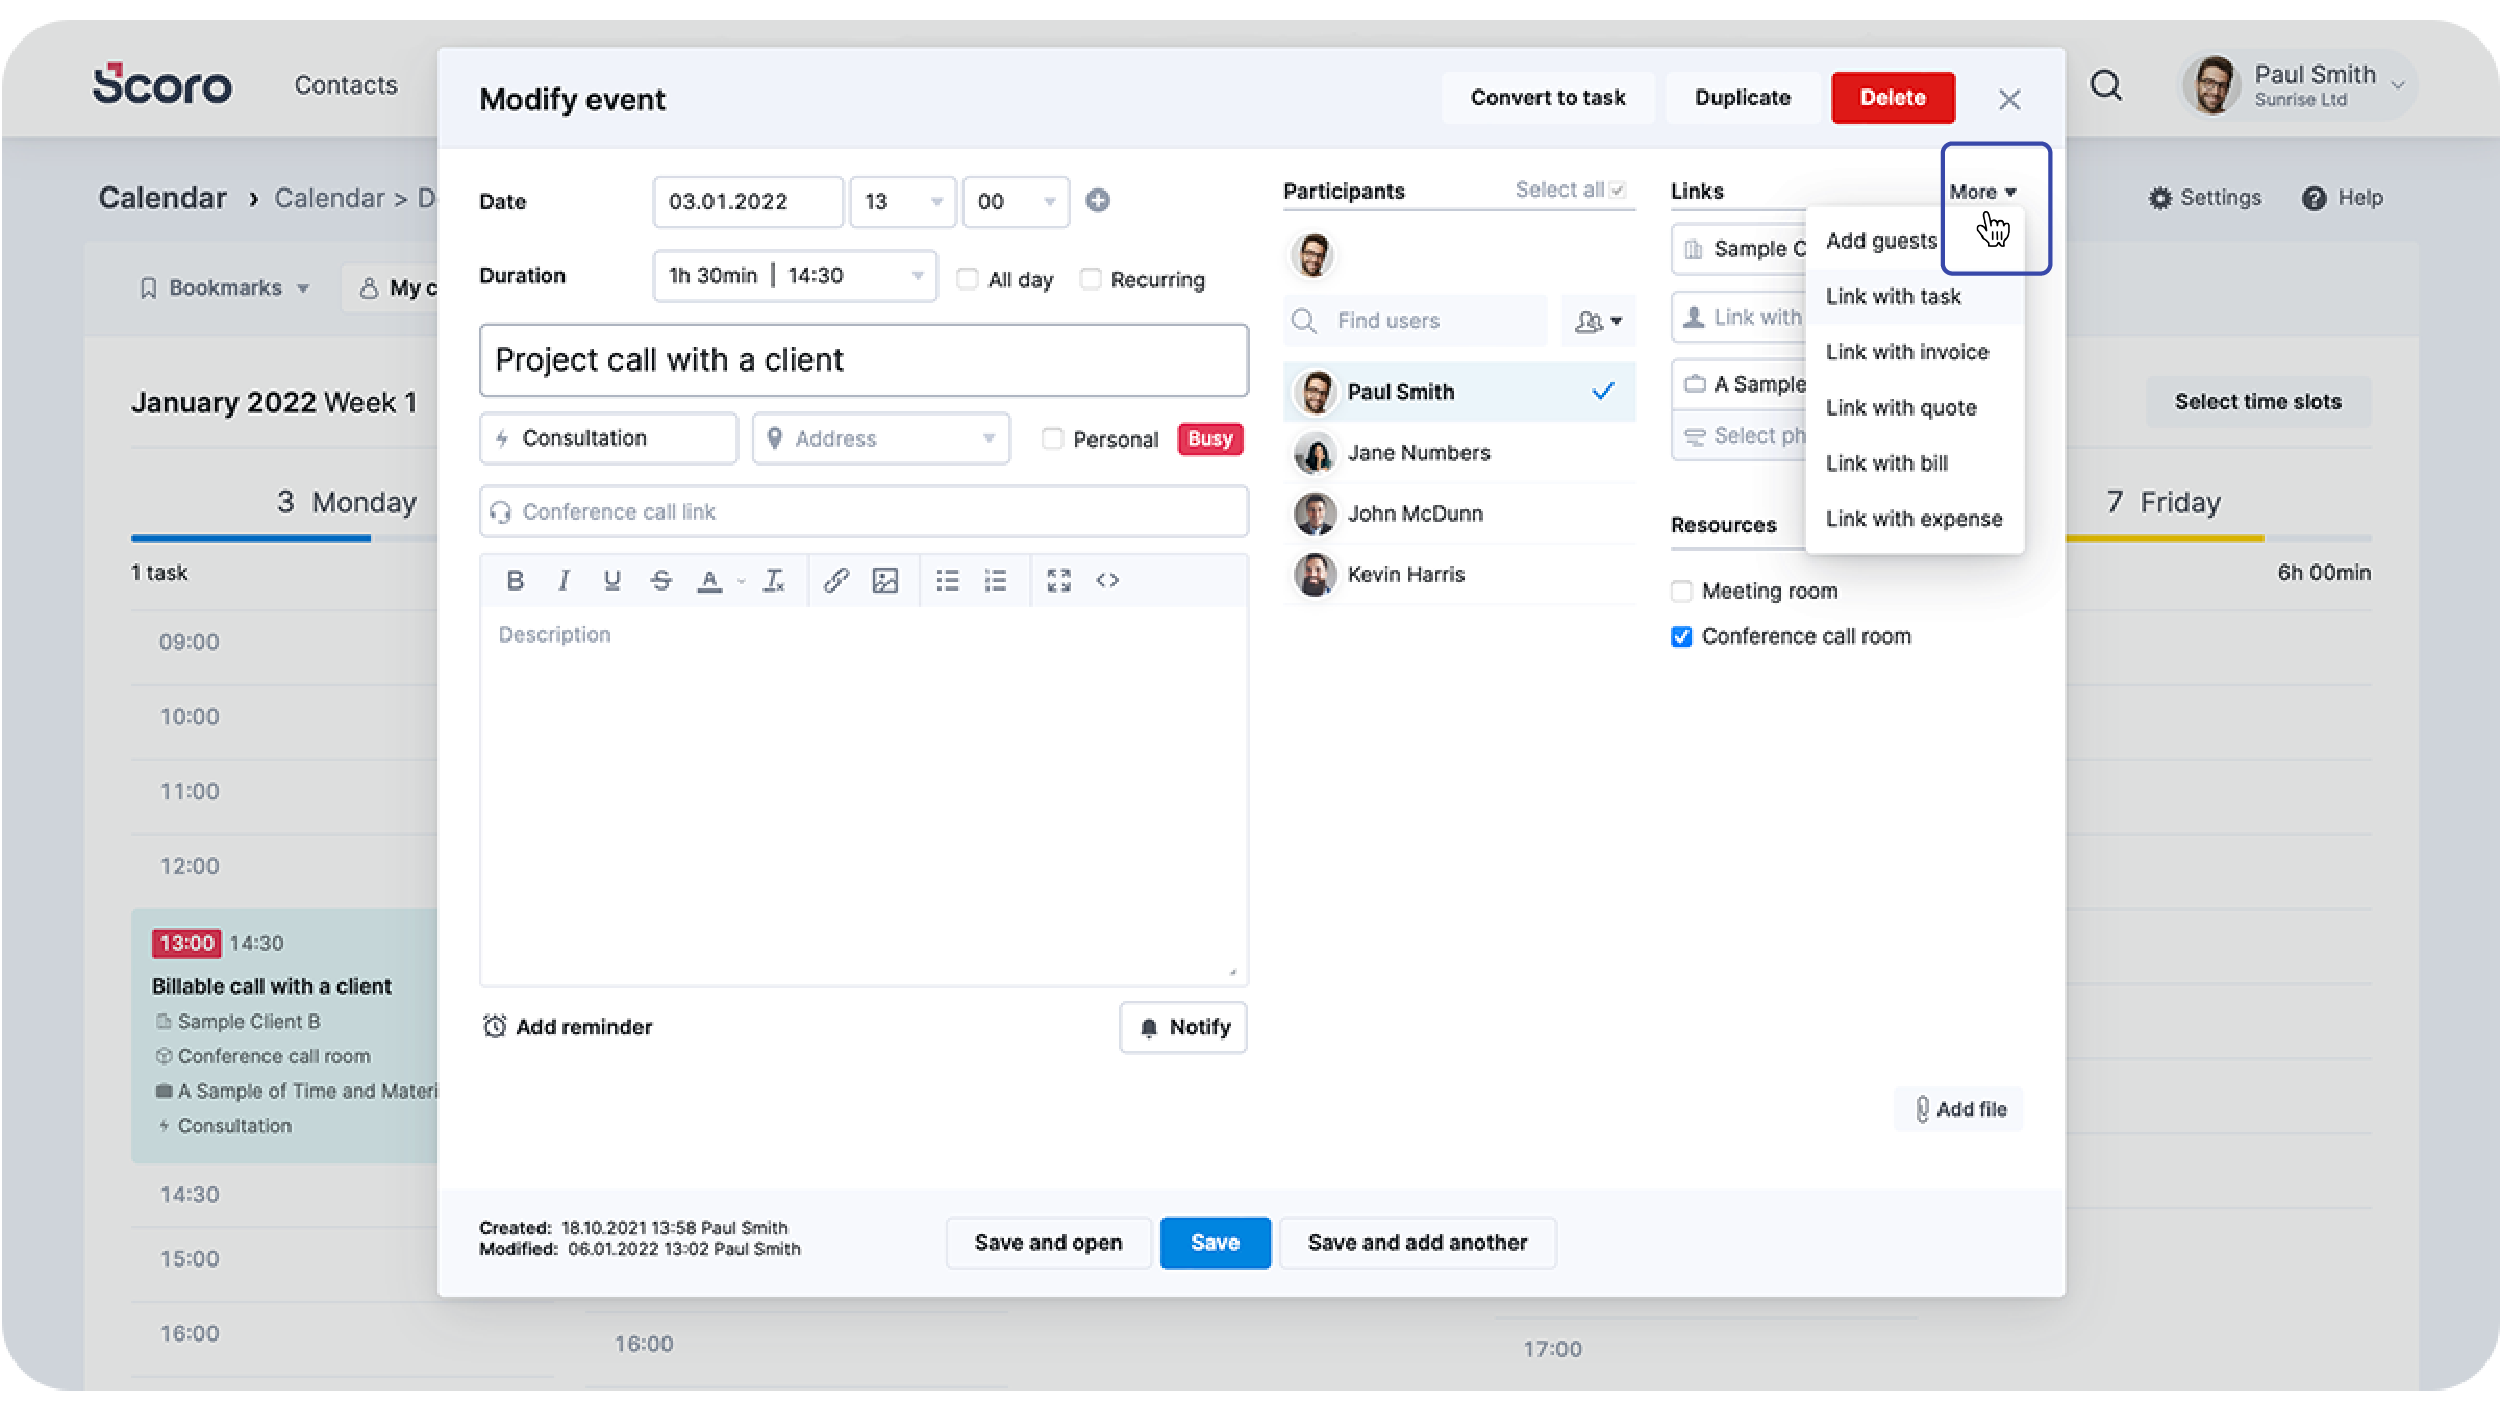Toggle Select all participants checkbox
The image size is (2500, 1408).
click(x=1618, y=190)
